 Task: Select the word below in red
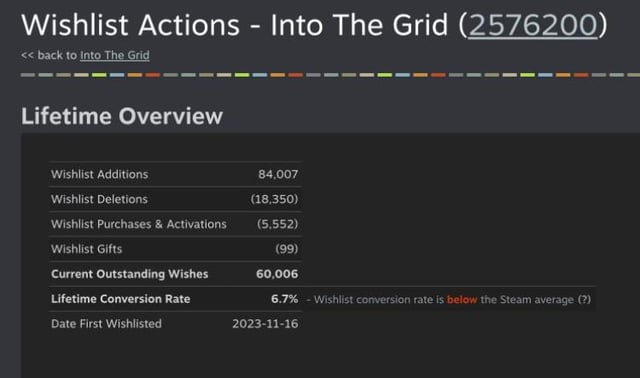point(462,300)
